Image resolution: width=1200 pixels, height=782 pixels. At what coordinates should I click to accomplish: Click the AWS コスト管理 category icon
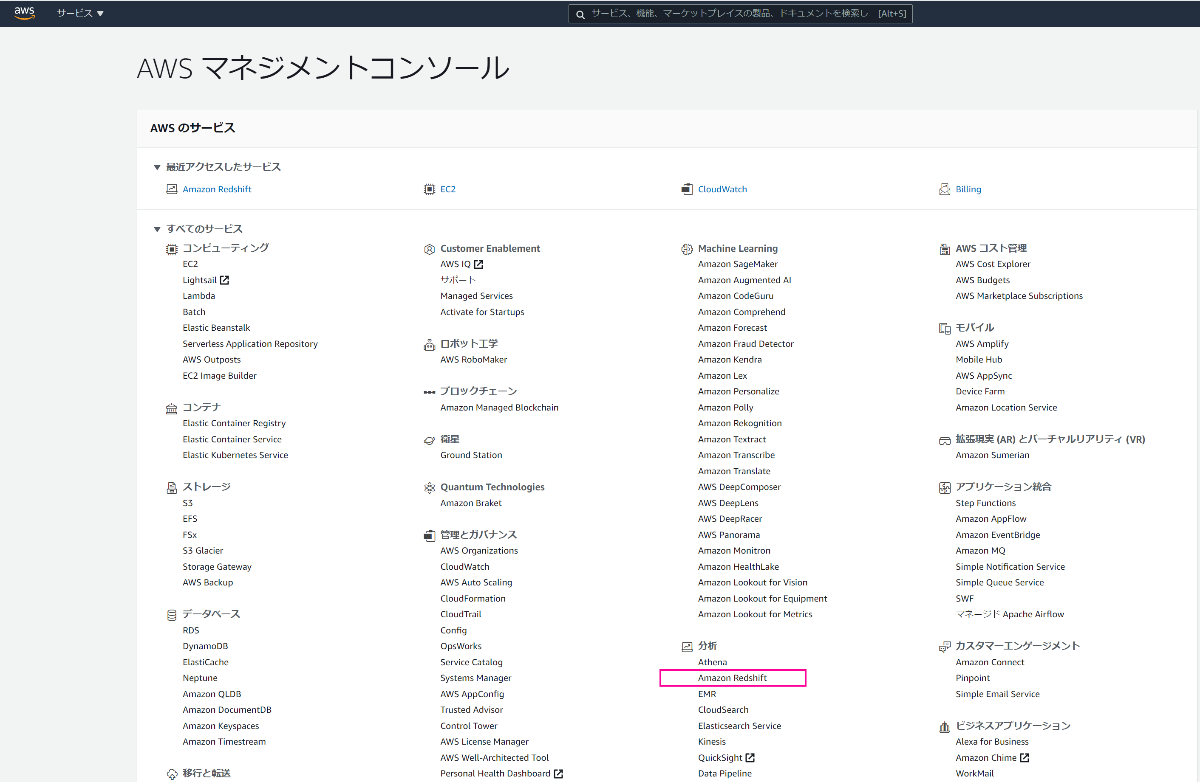pos(945,248)
